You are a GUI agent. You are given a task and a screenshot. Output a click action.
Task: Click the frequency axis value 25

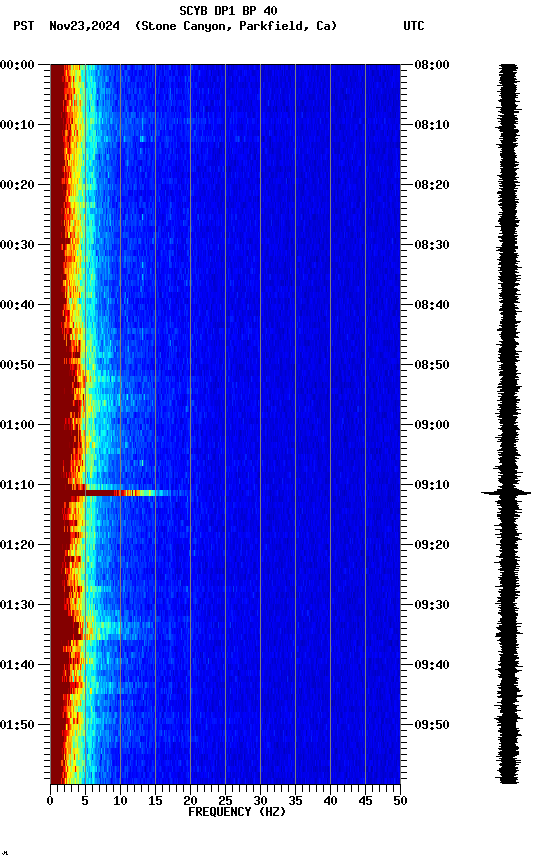[225, 802]
